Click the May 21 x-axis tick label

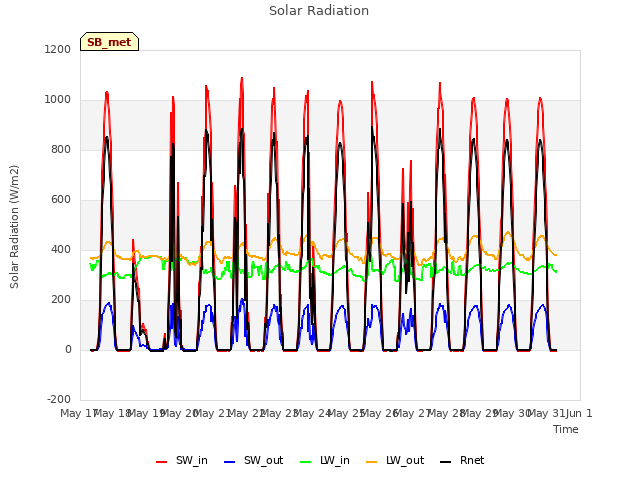pos(212,413)
